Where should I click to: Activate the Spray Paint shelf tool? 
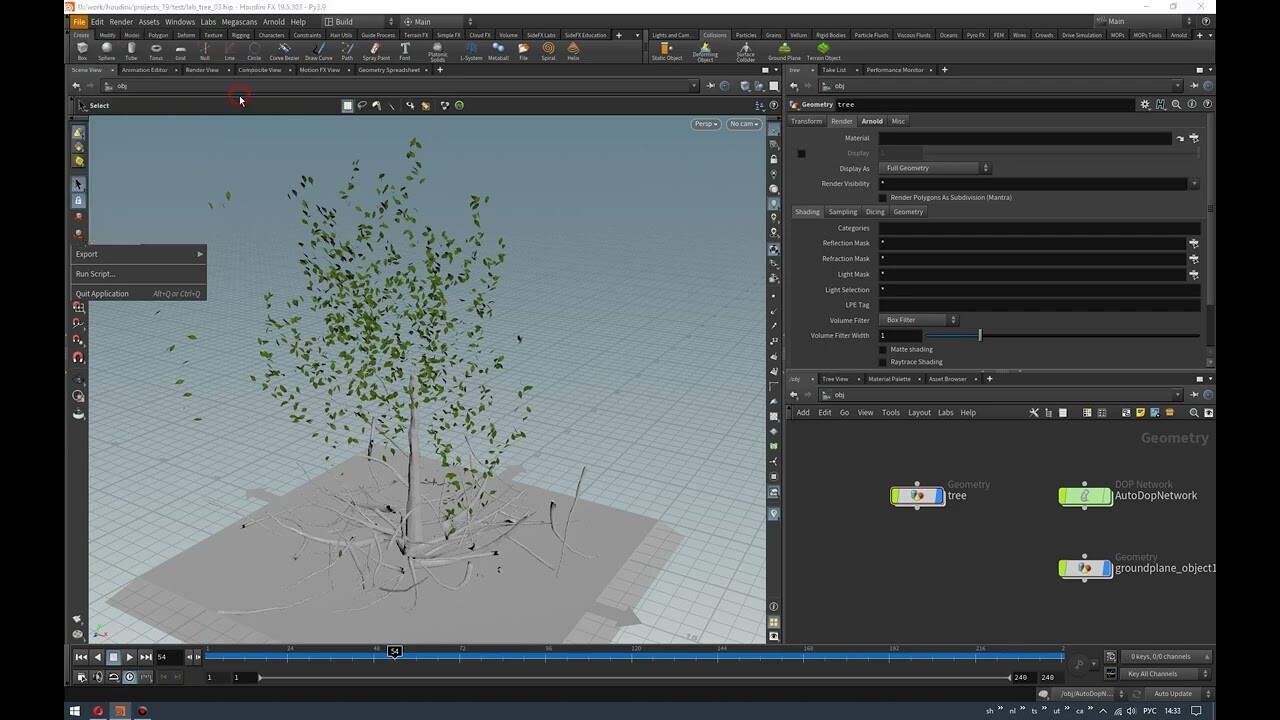[x=376, y=50]
